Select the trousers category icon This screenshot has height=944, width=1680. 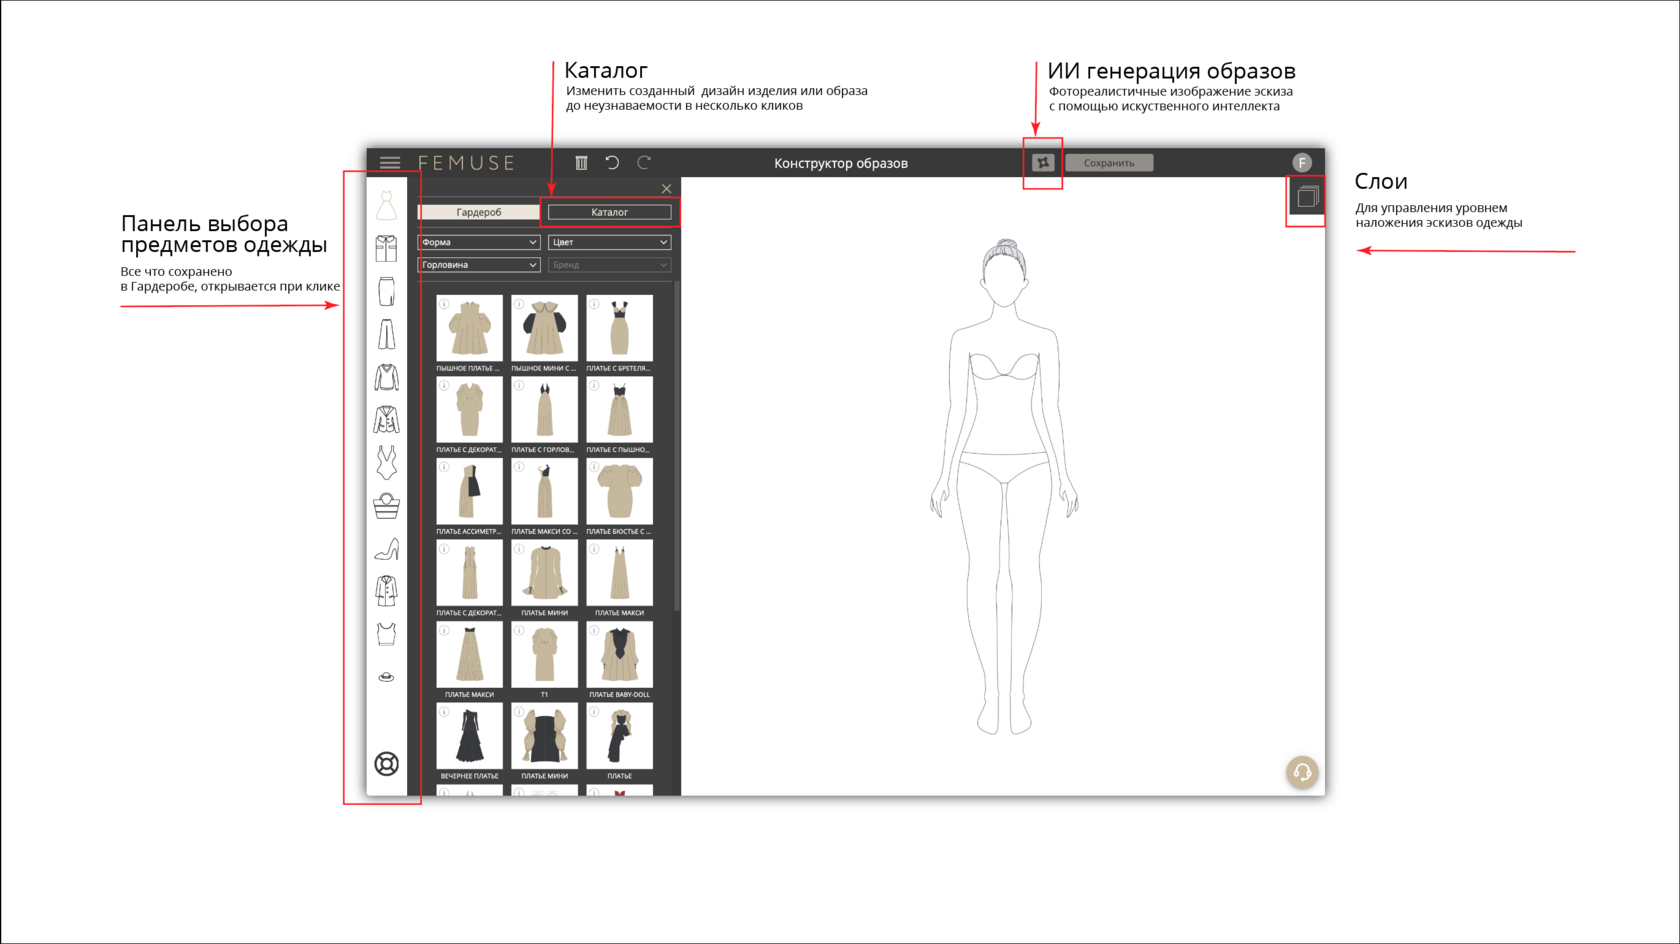(x=387, y=334)
